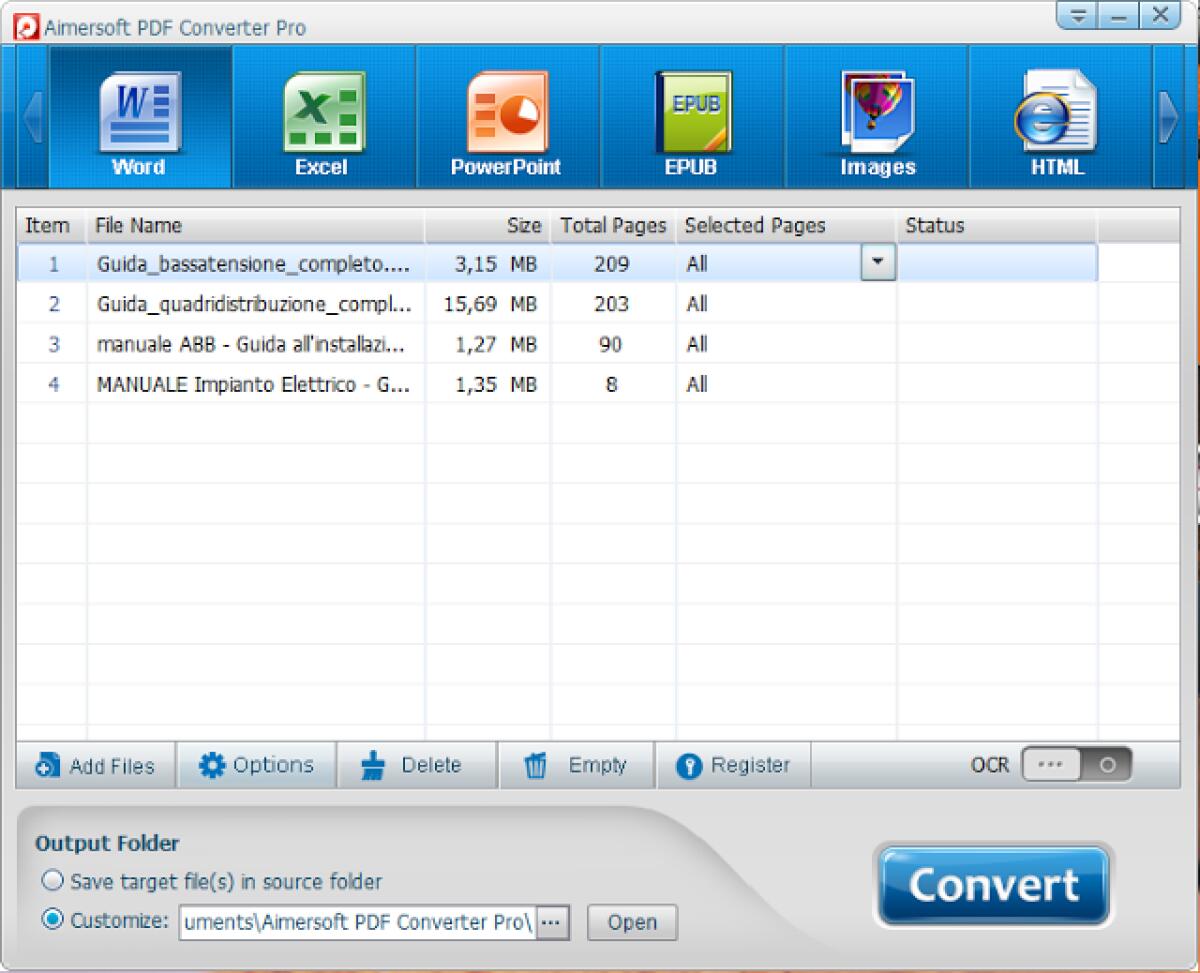Choose Images as output format
The width and height of the screenshot is (1200, 973).
click(x=877, y=115)
